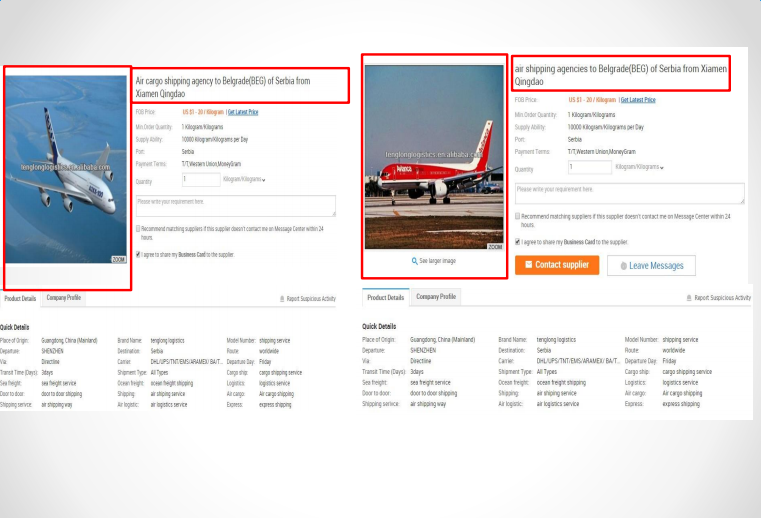Image resolution: width=761 pixels, height=518 pixels.
Task: Enable Recommend matching suppliers checkbox in right listing
Action: [518, 215]
